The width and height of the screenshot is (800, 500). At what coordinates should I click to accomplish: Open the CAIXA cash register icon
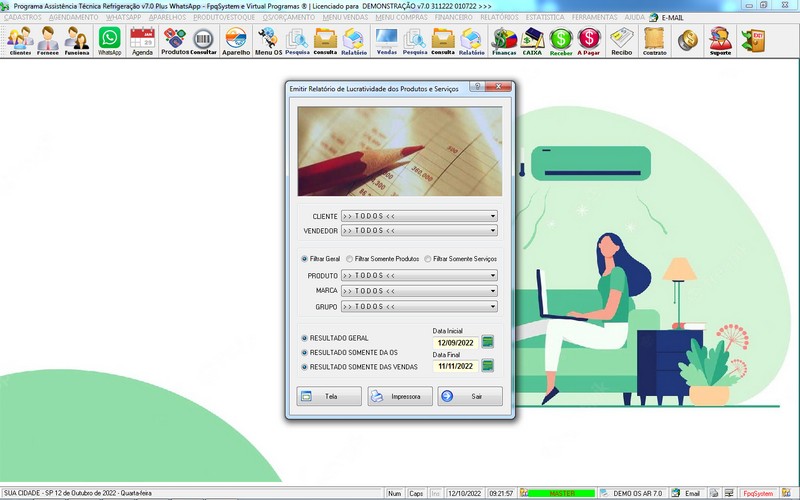pos(532,40)
